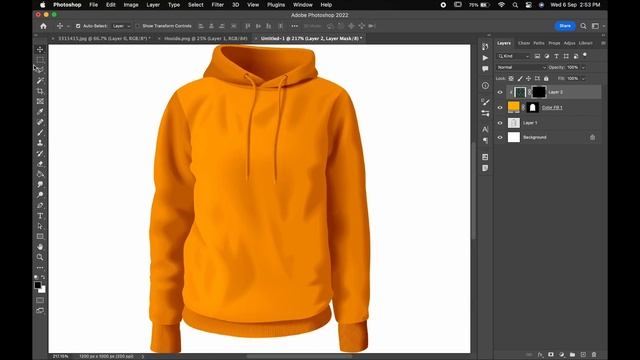
Task: Create a new group folder icon
Action: (x=572, y=355)
